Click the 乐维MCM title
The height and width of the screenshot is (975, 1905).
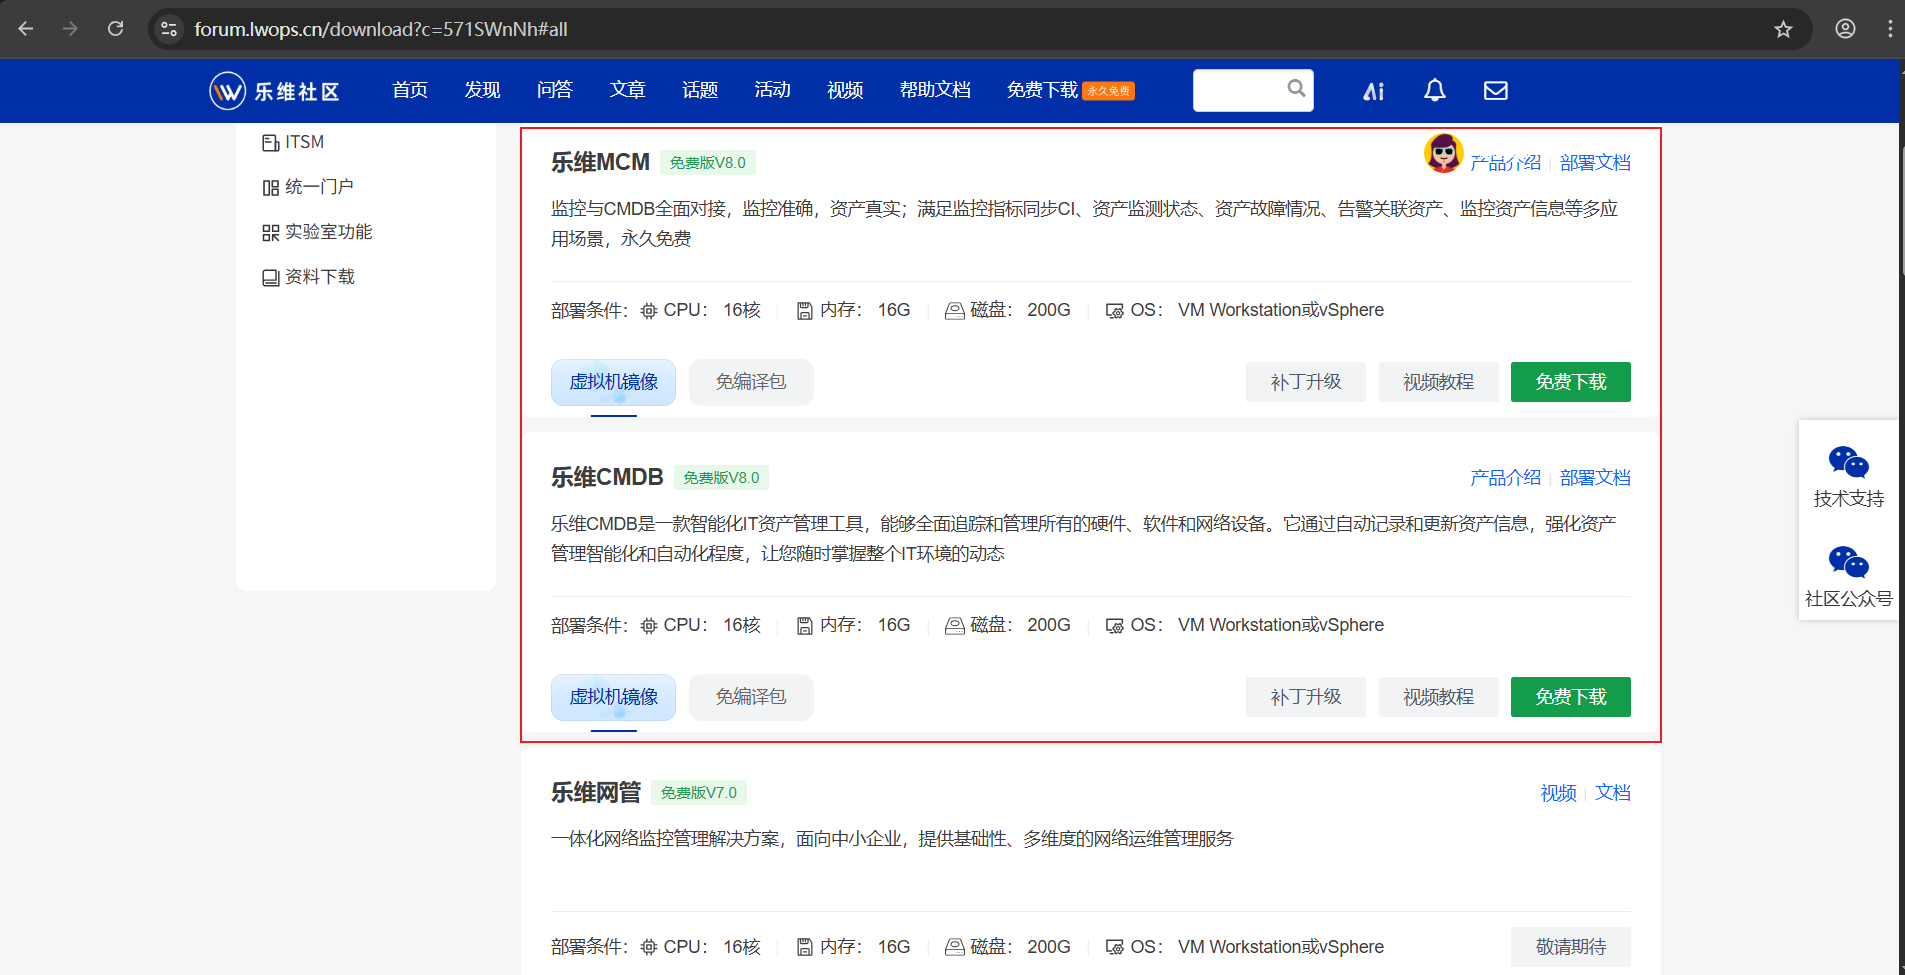600,162
